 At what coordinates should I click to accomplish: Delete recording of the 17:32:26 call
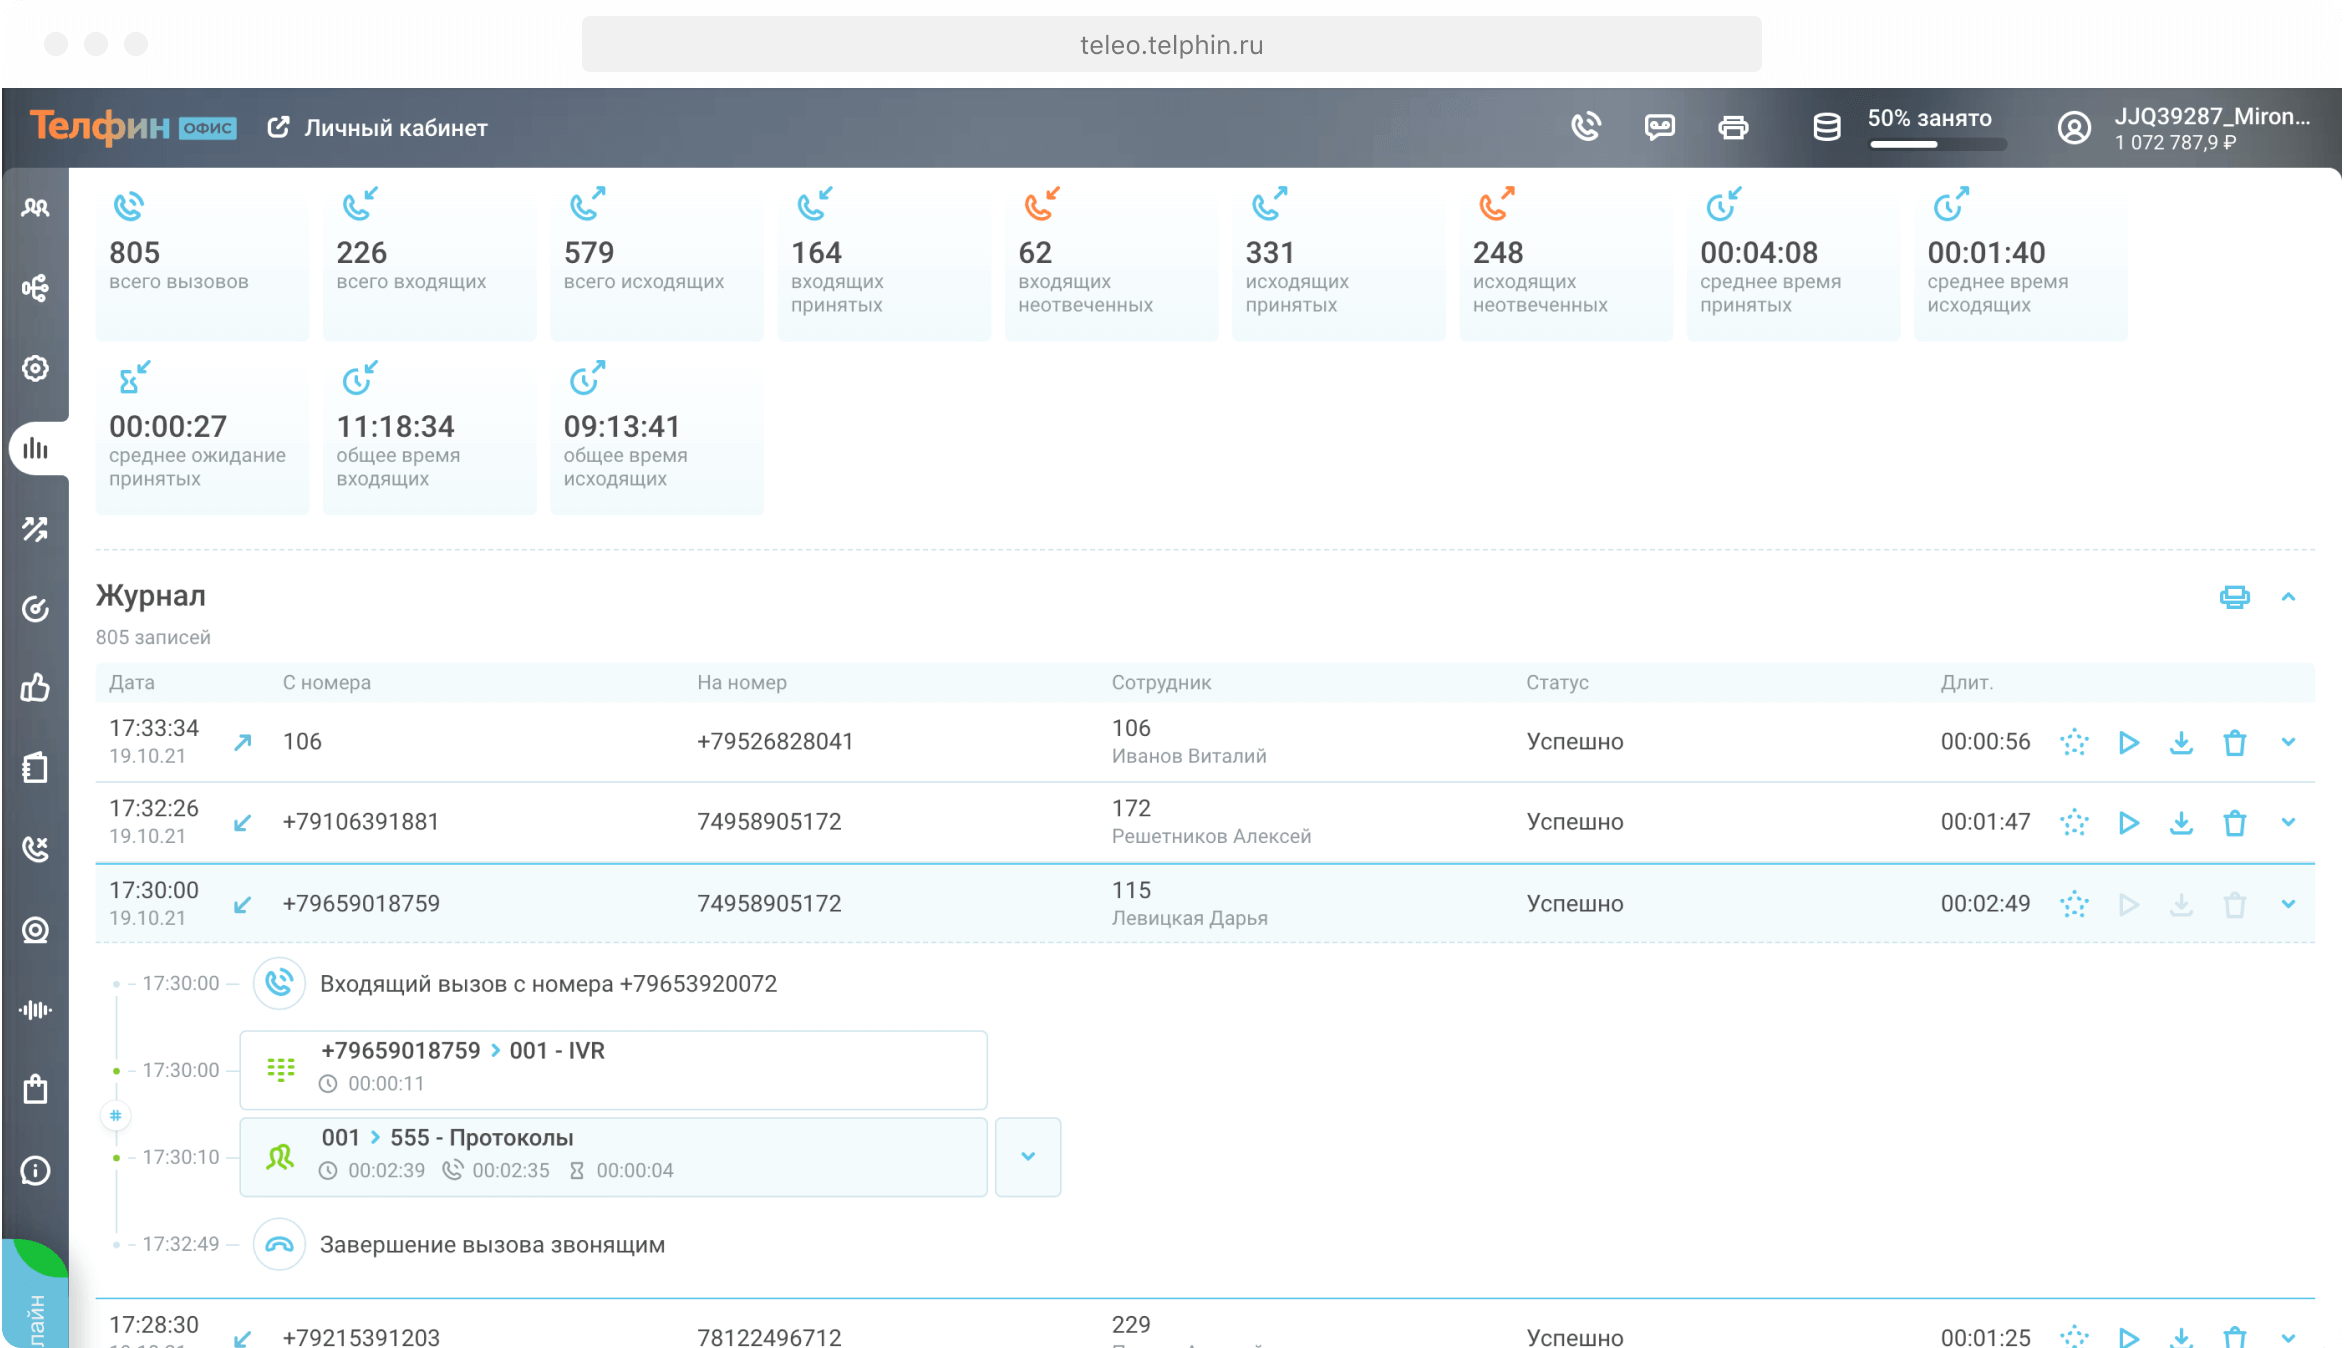coord(2234,823)
